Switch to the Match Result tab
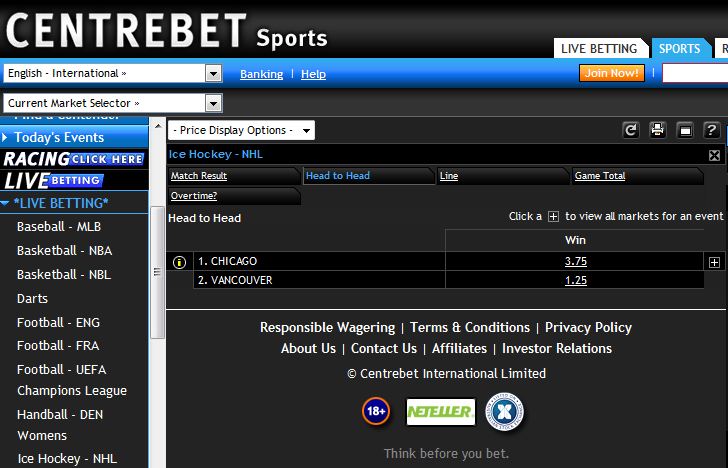Image resolution: width=728 pixels, height=468 pixels. click(x=199, y=176)
